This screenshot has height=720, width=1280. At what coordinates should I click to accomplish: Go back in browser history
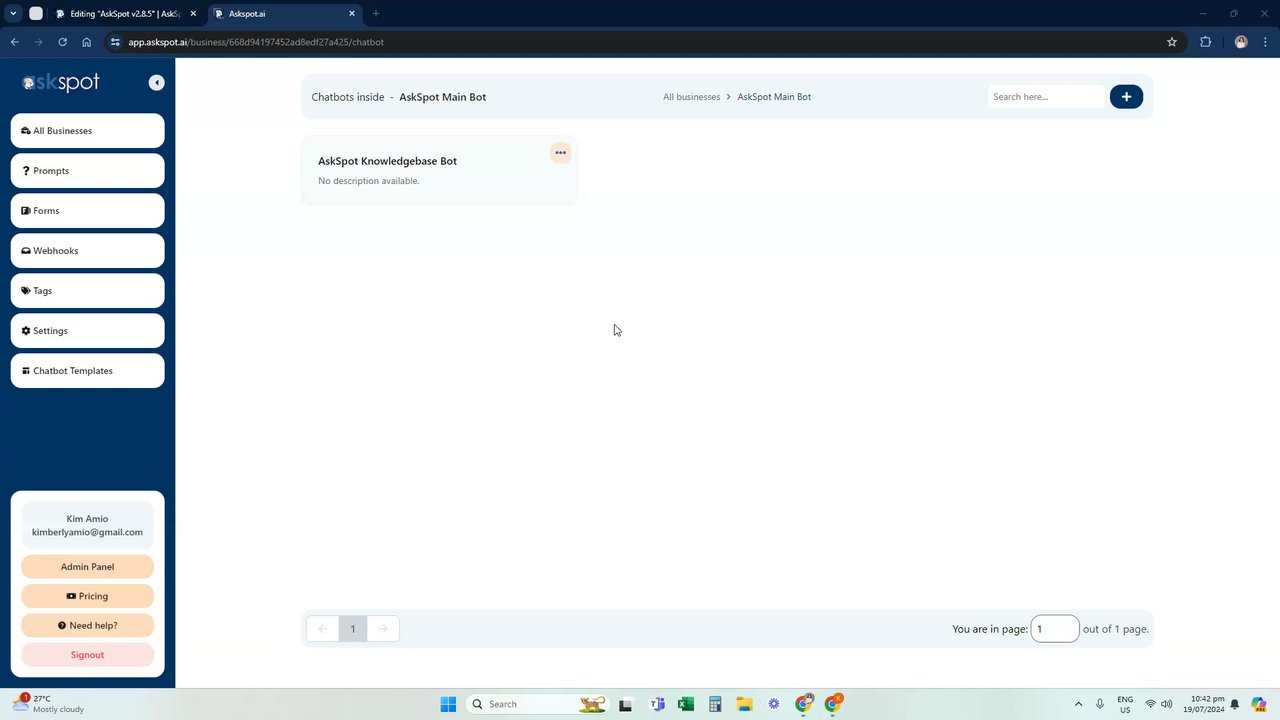point(14,42)
